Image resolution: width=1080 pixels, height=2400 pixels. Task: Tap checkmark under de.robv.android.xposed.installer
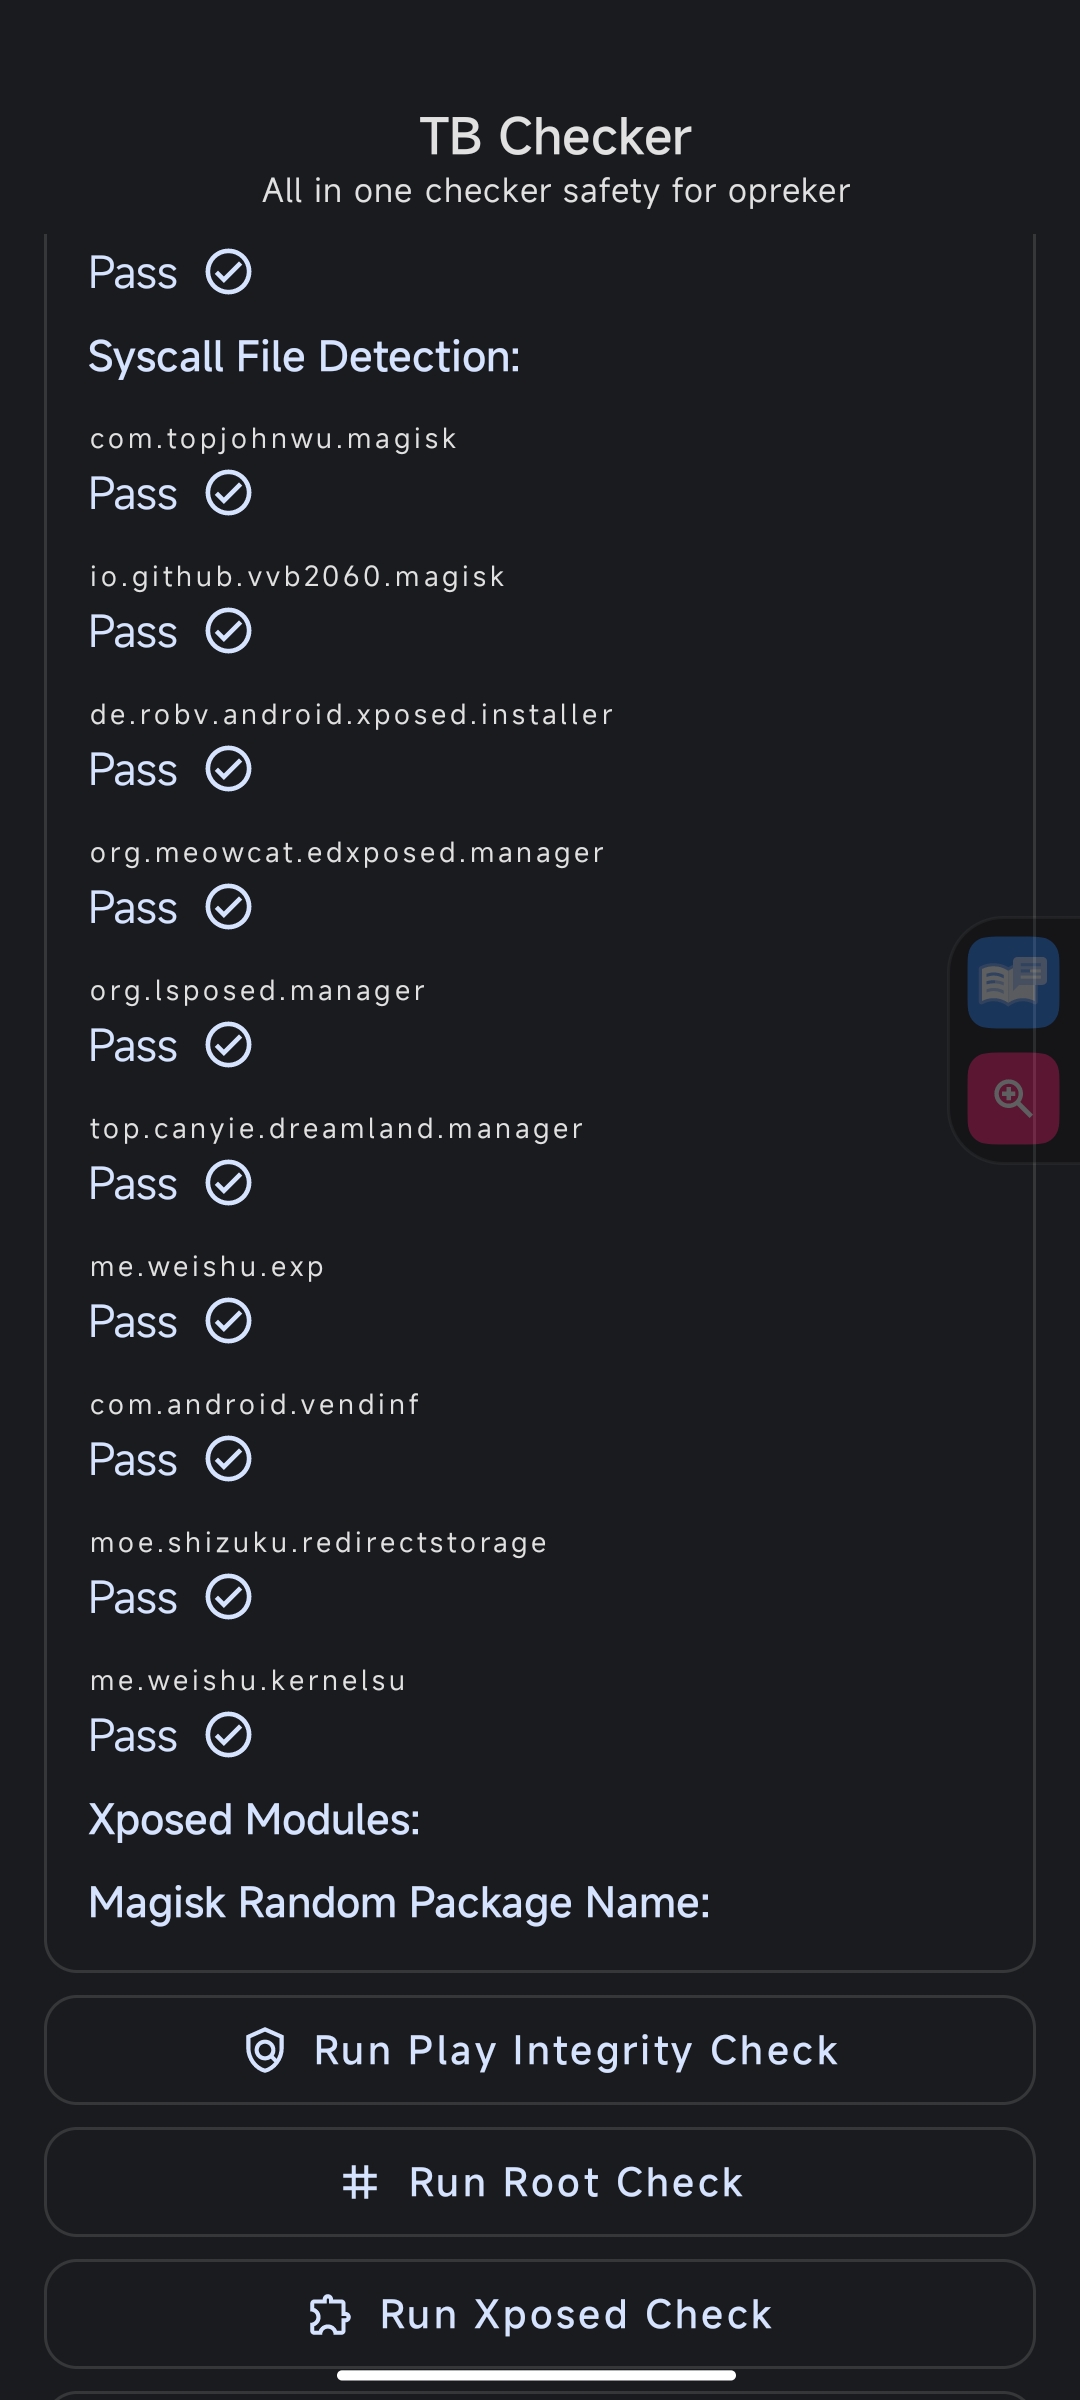coord(229,769)
